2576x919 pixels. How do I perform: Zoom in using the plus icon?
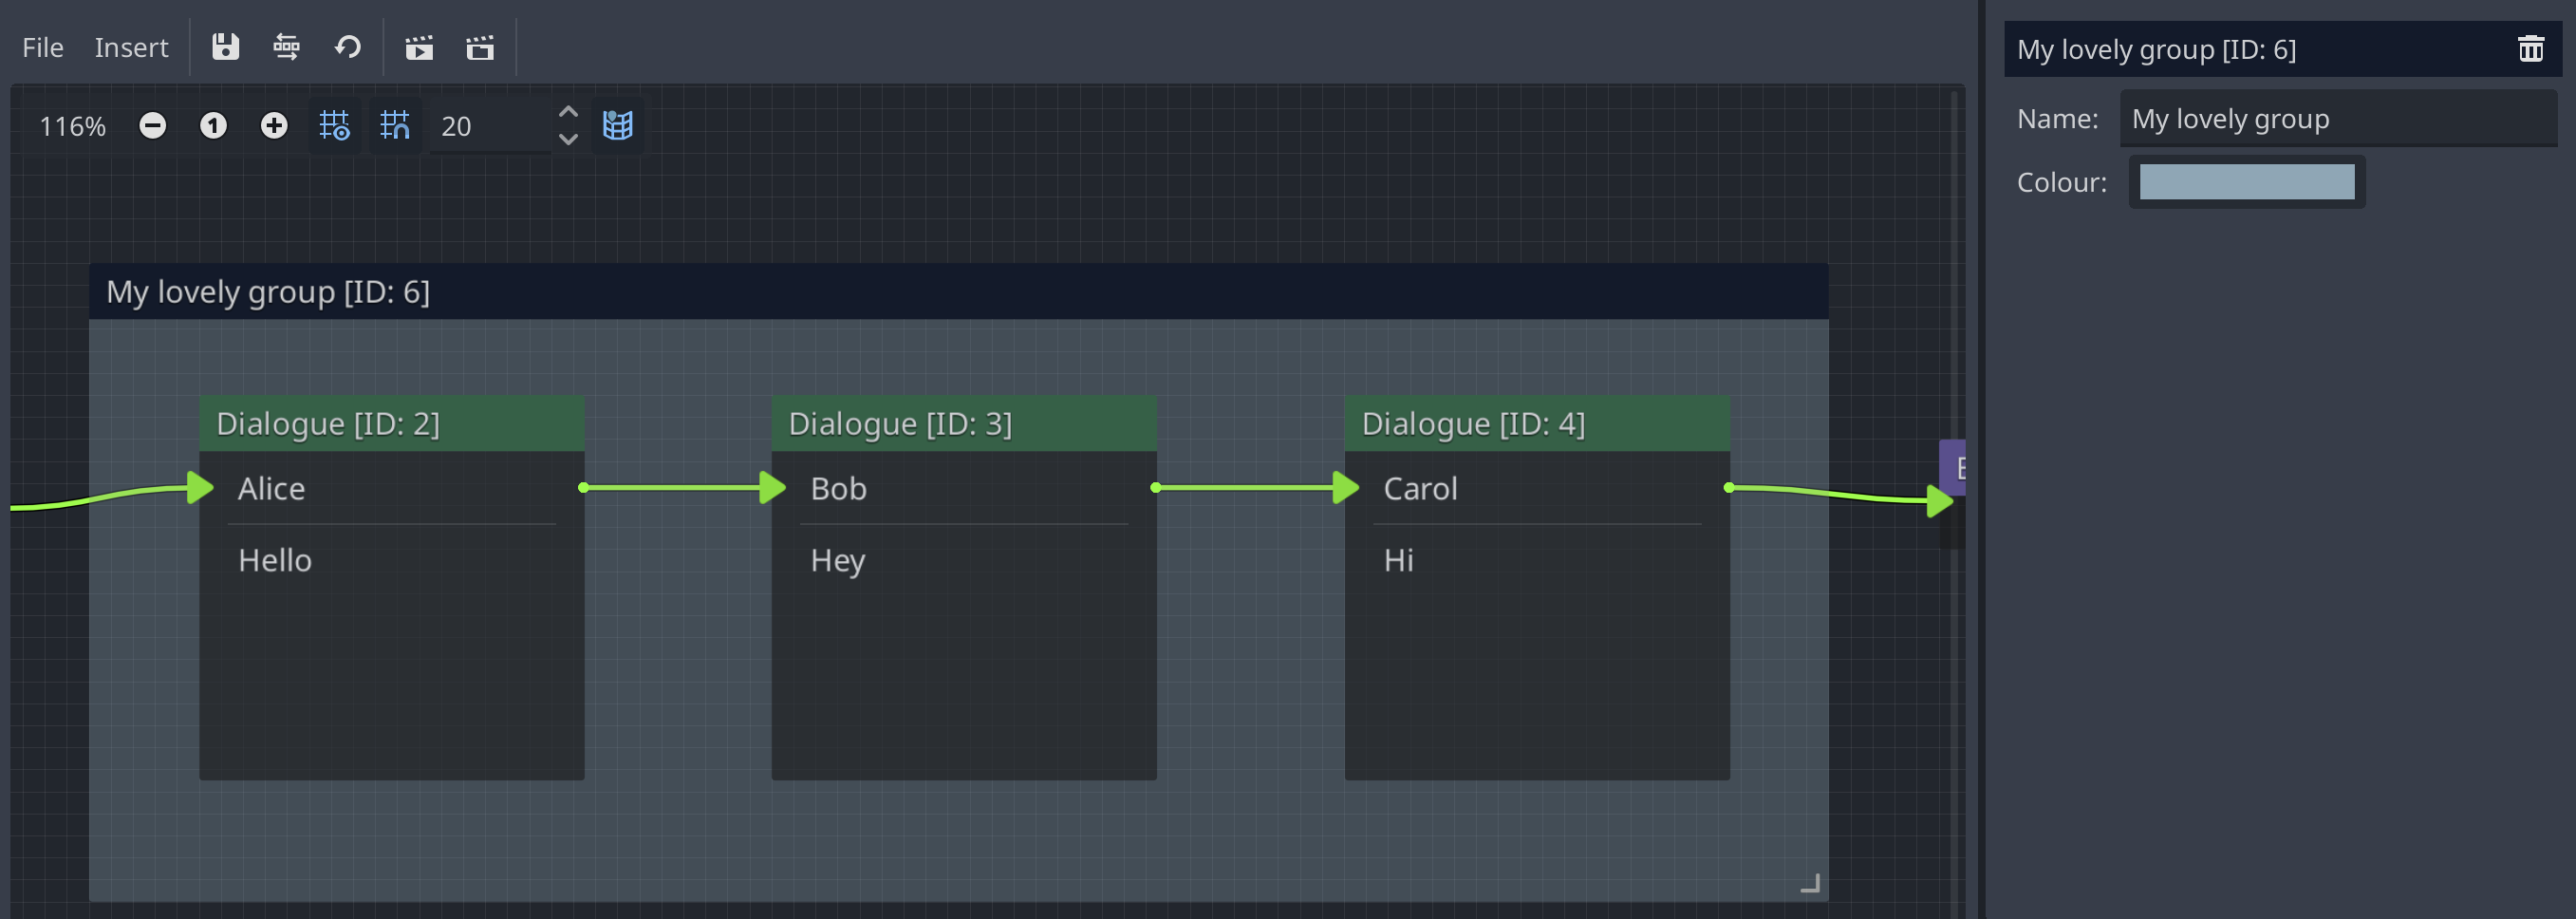pos(273,126)
